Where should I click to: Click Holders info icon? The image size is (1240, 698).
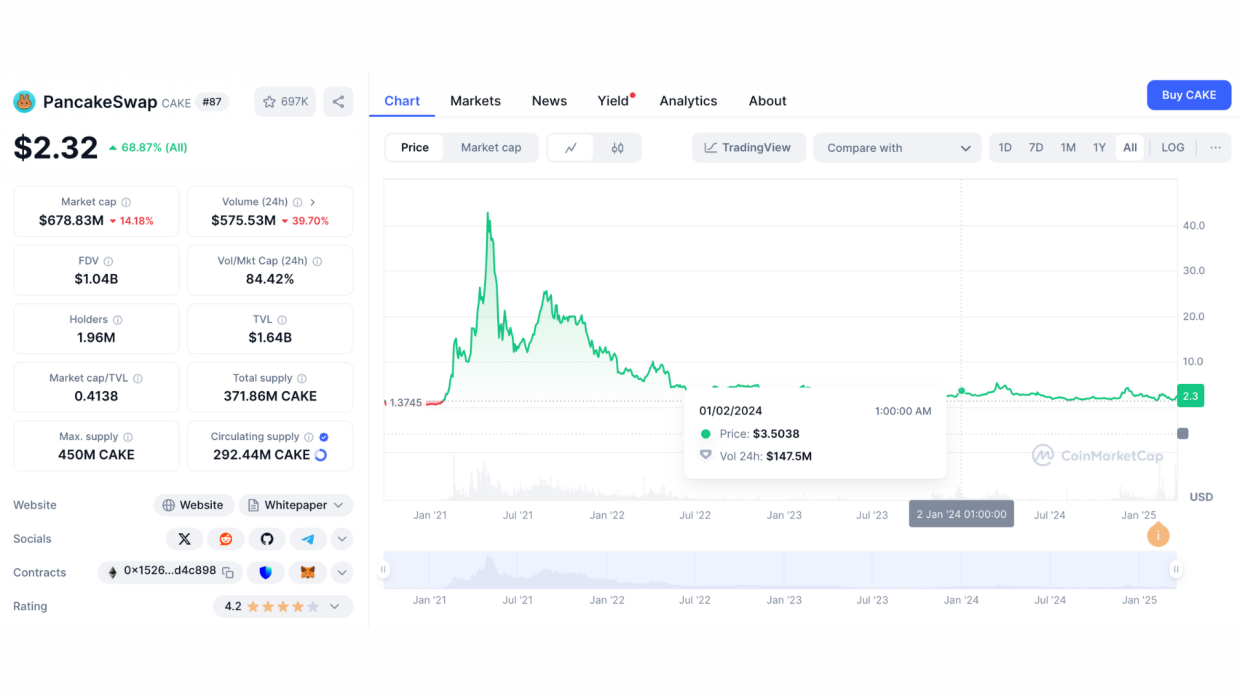pyautogui.click(x=117, y=320)
